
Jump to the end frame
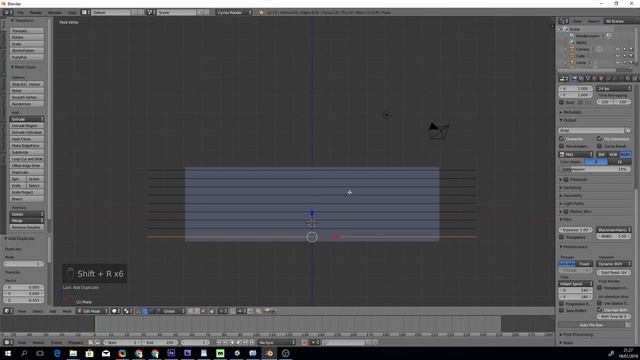(252, 342)
